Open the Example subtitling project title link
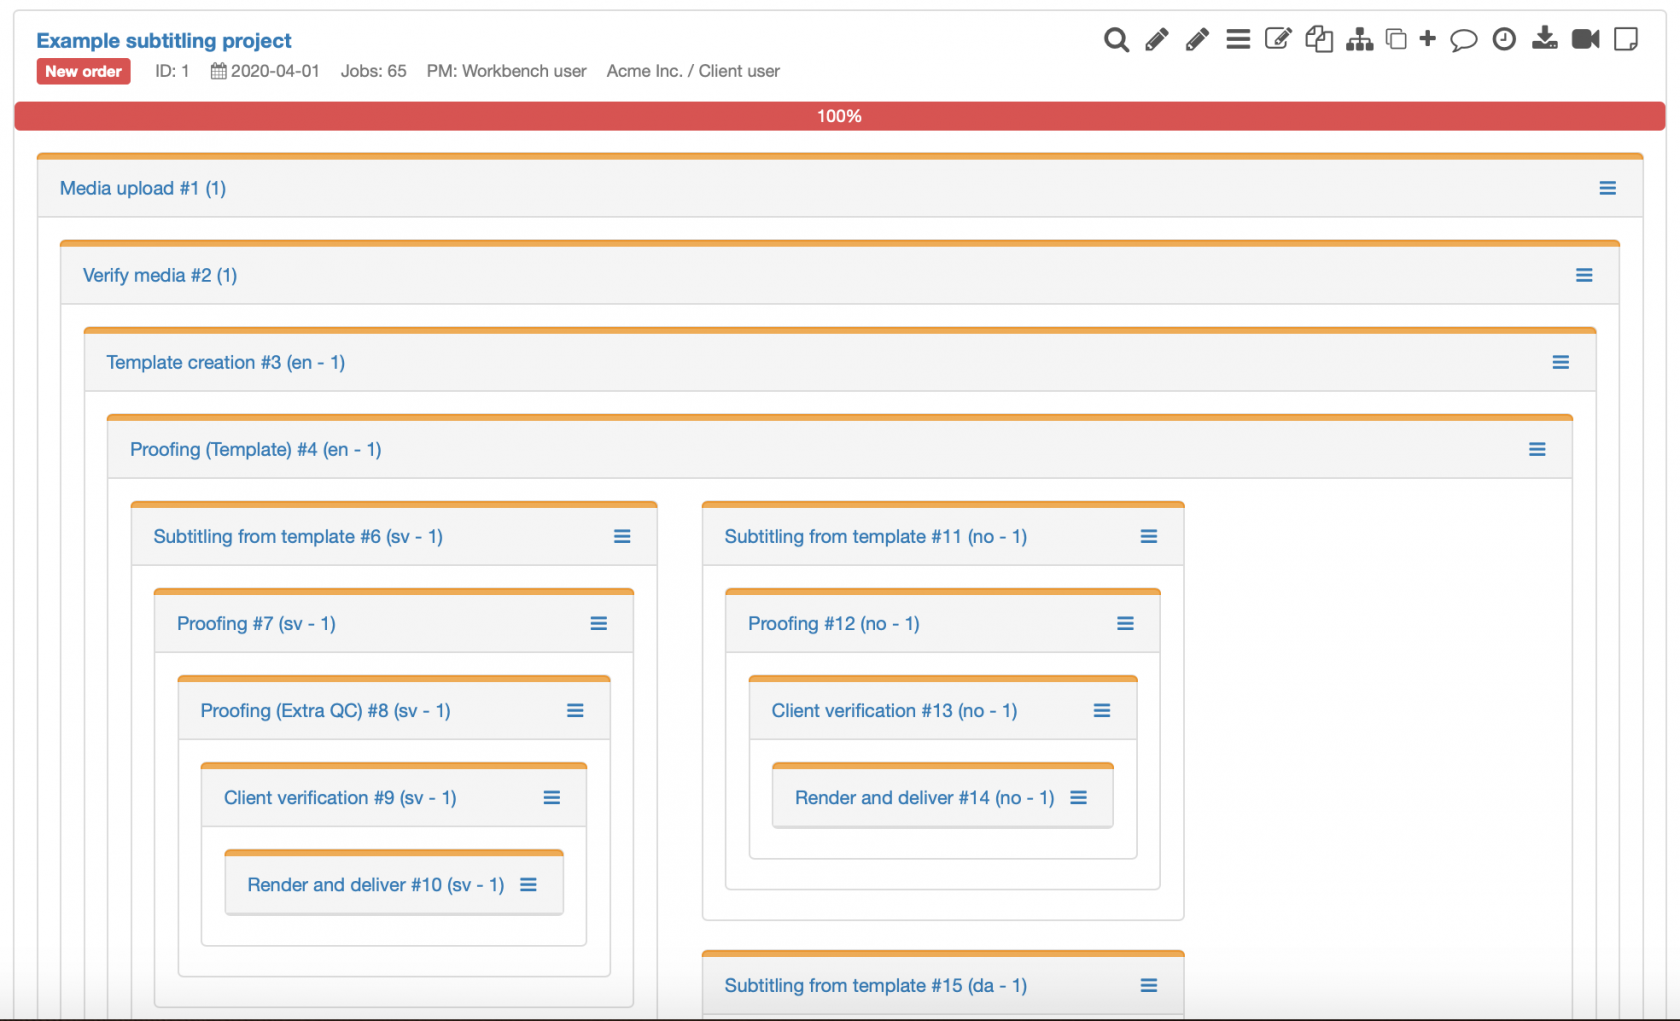Screen dimensions: 1680x1021 pyautogui.click(x=164, y=41)
